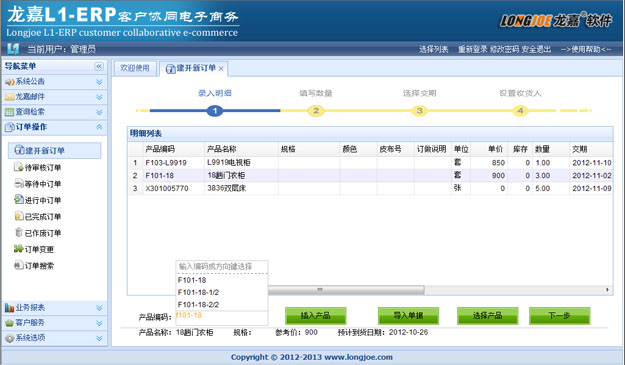Click the 修改密码 link
The width and height of the screenshot is (625, 365).
point(504,49)
